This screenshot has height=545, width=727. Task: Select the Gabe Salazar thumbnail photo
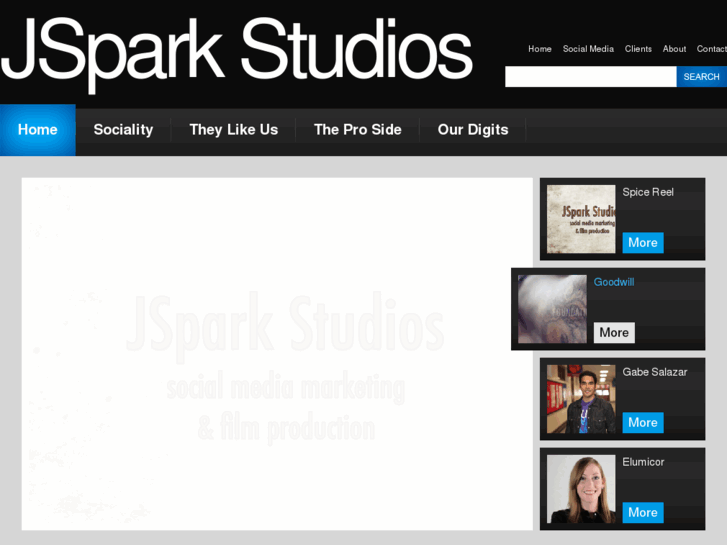tap(581, 399)
